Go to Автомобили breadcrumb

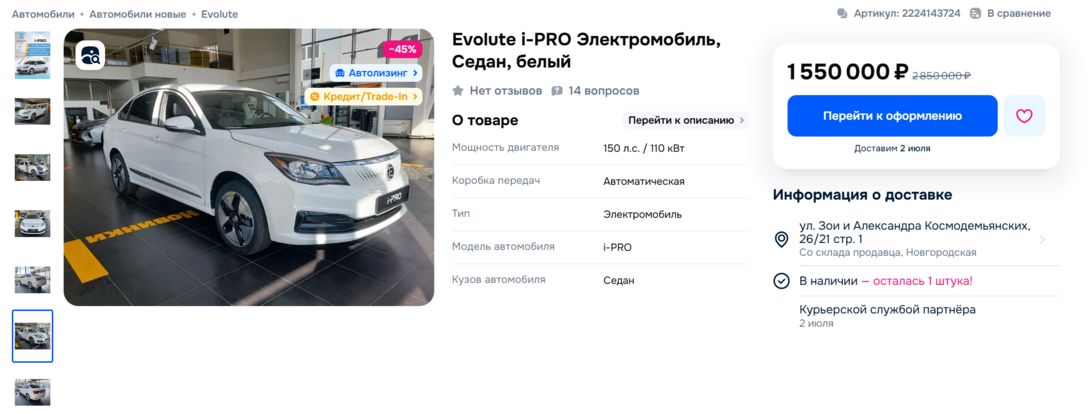(x=42, y=14)
